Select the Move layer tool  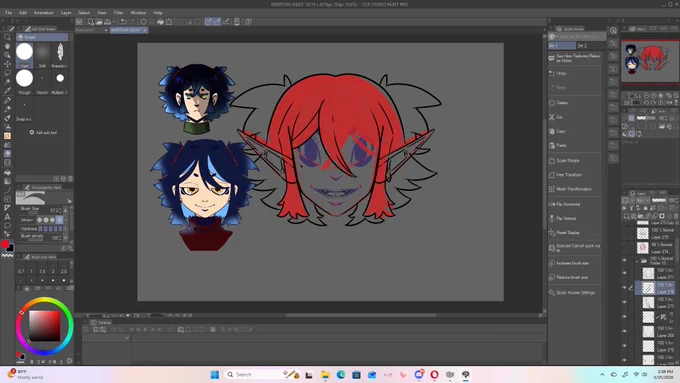click(x=7, y=64)
